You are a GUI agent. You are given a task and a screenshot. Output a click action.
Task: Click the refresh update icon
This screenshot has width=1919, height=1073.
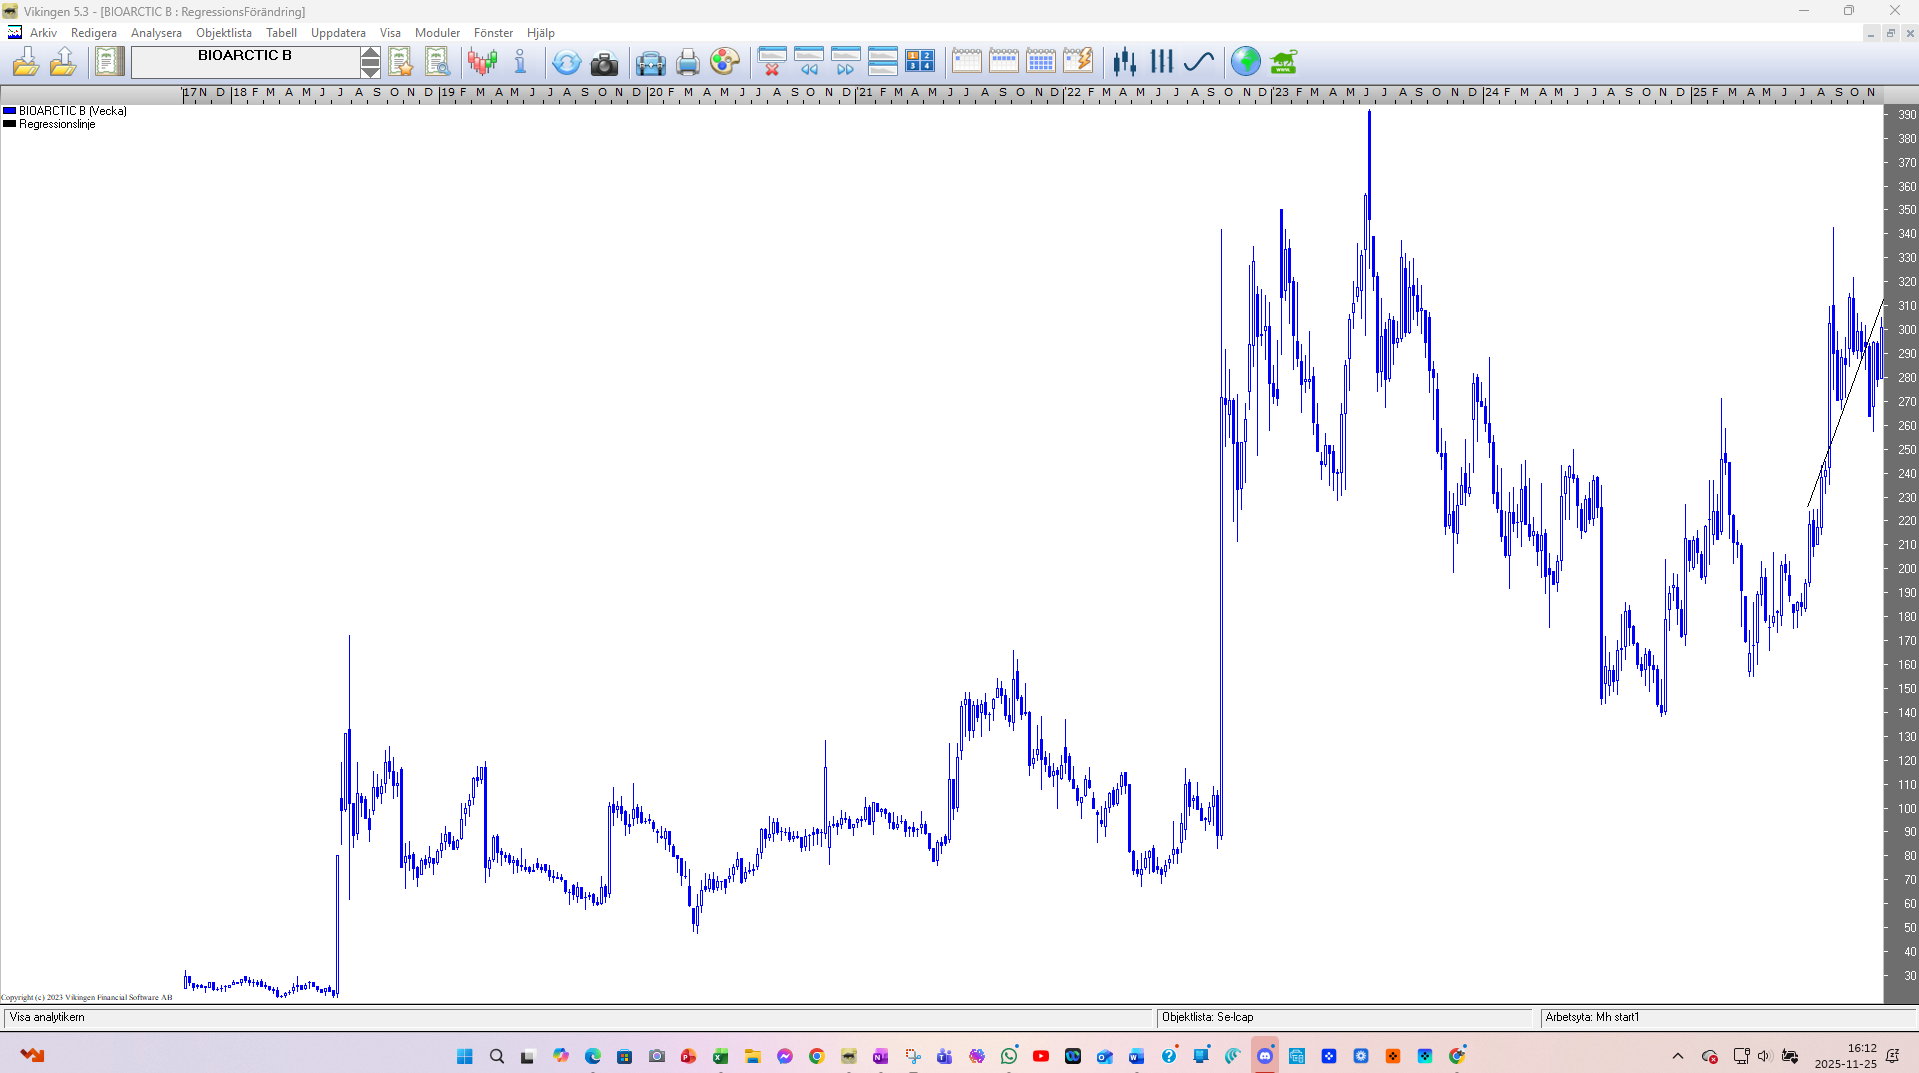tap(566, 63)
